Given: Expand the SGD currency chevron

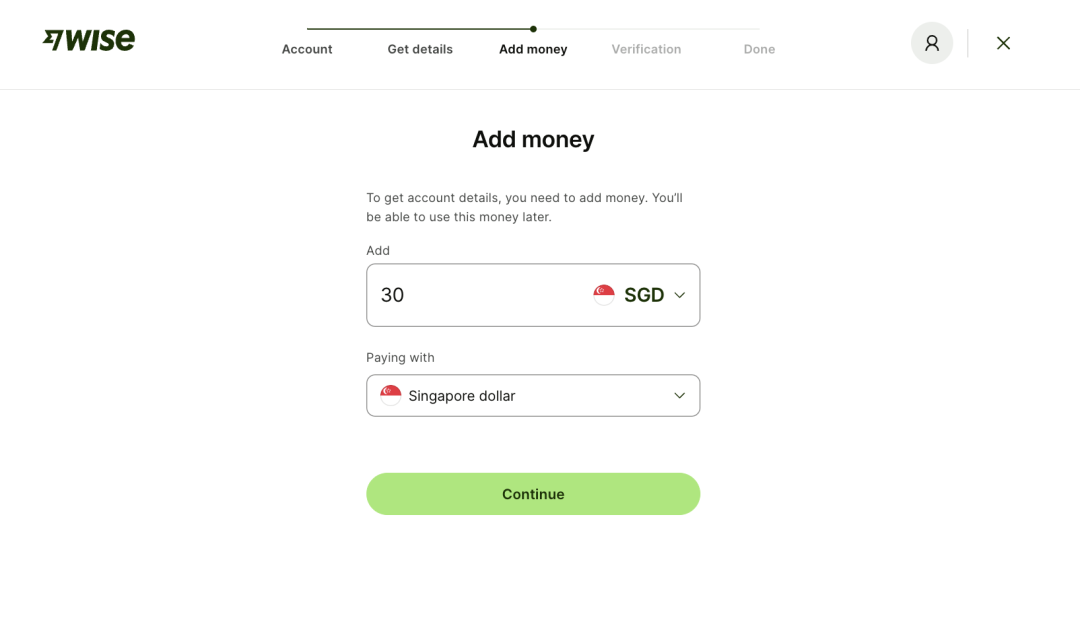Looking at the screenshot, I should [680, 295].
